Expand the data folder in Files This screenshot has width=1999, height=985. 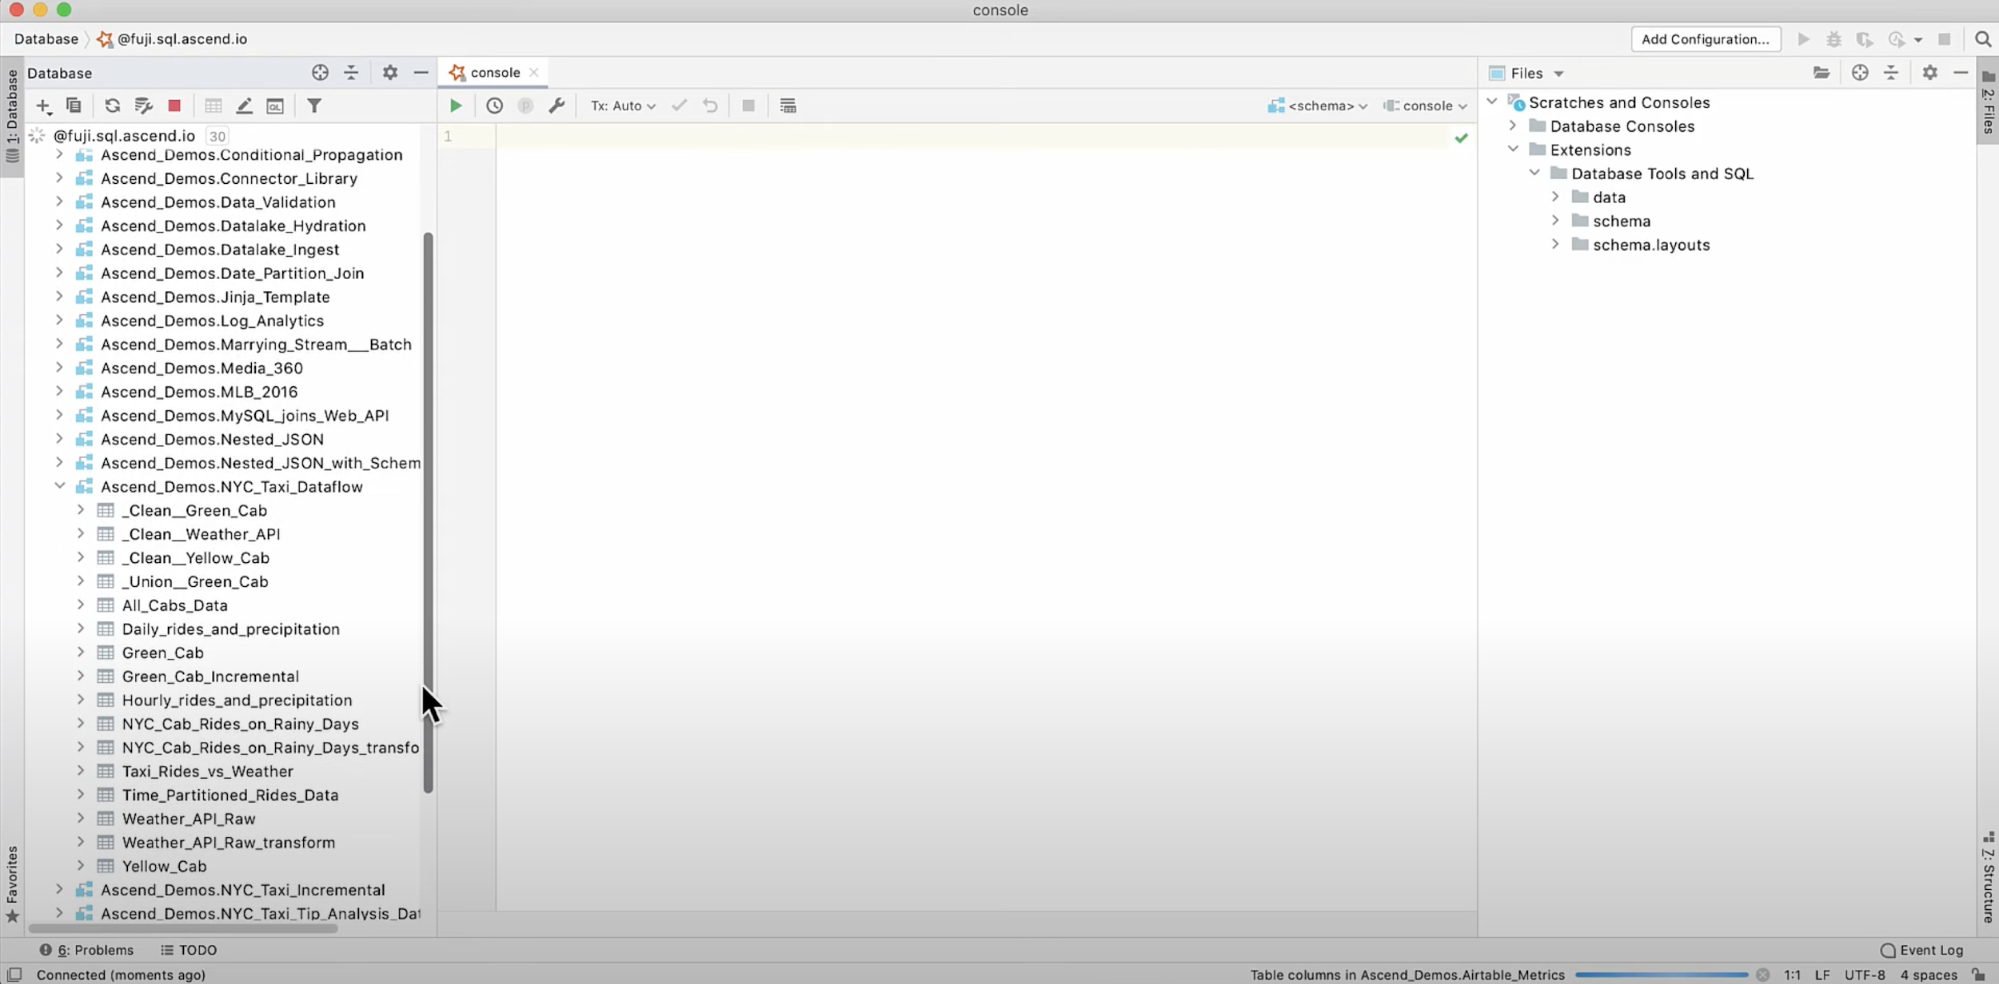1556,197
